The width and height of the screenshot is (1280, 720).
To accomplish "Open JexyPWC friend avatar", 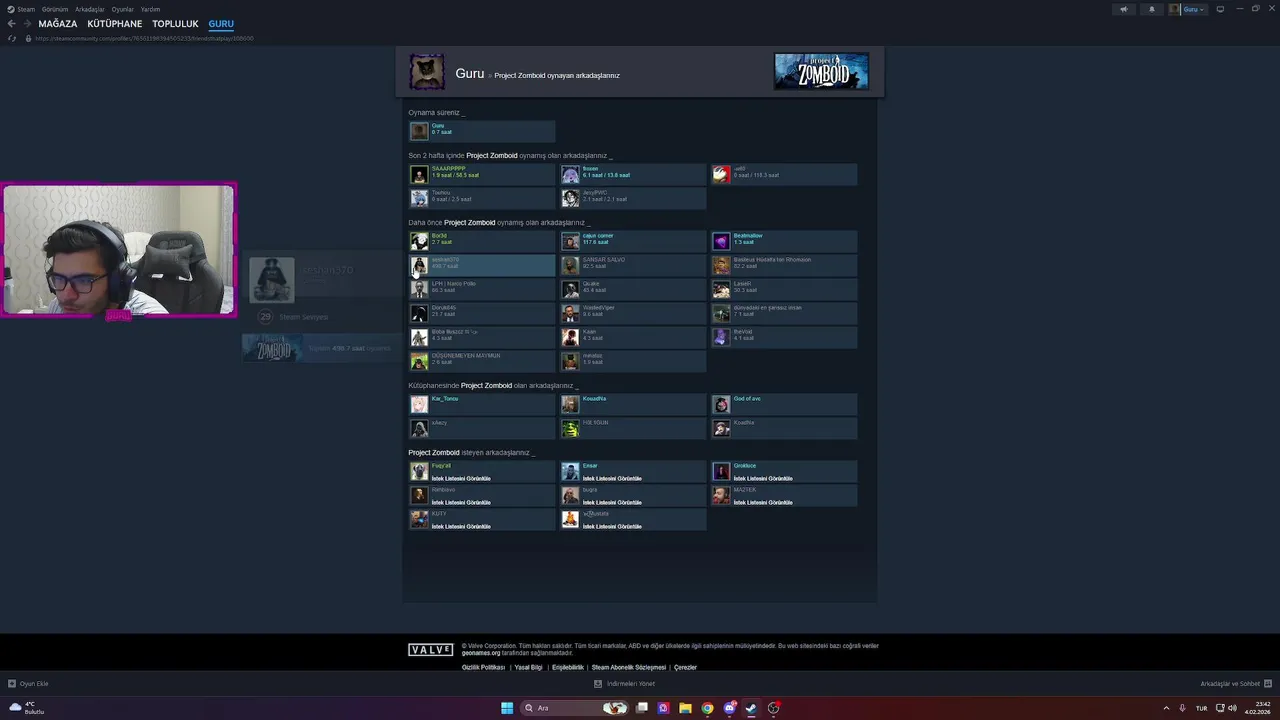I will (x=570, y=198).
